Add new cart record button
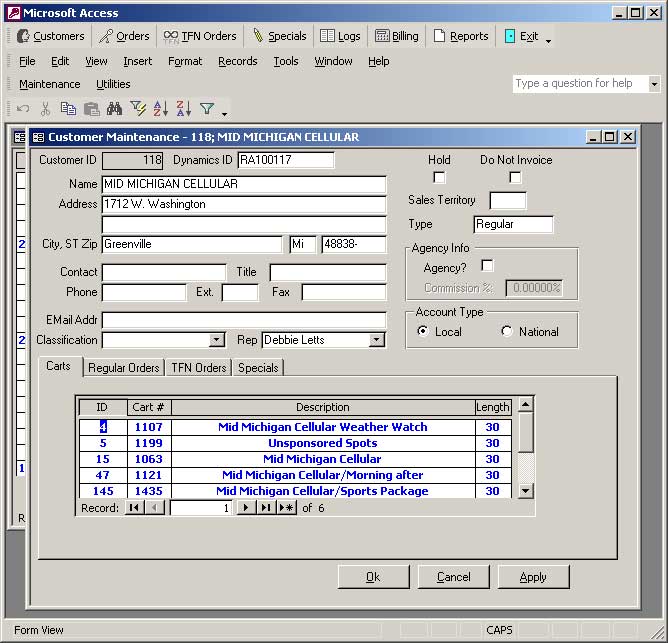 [287, 507]
